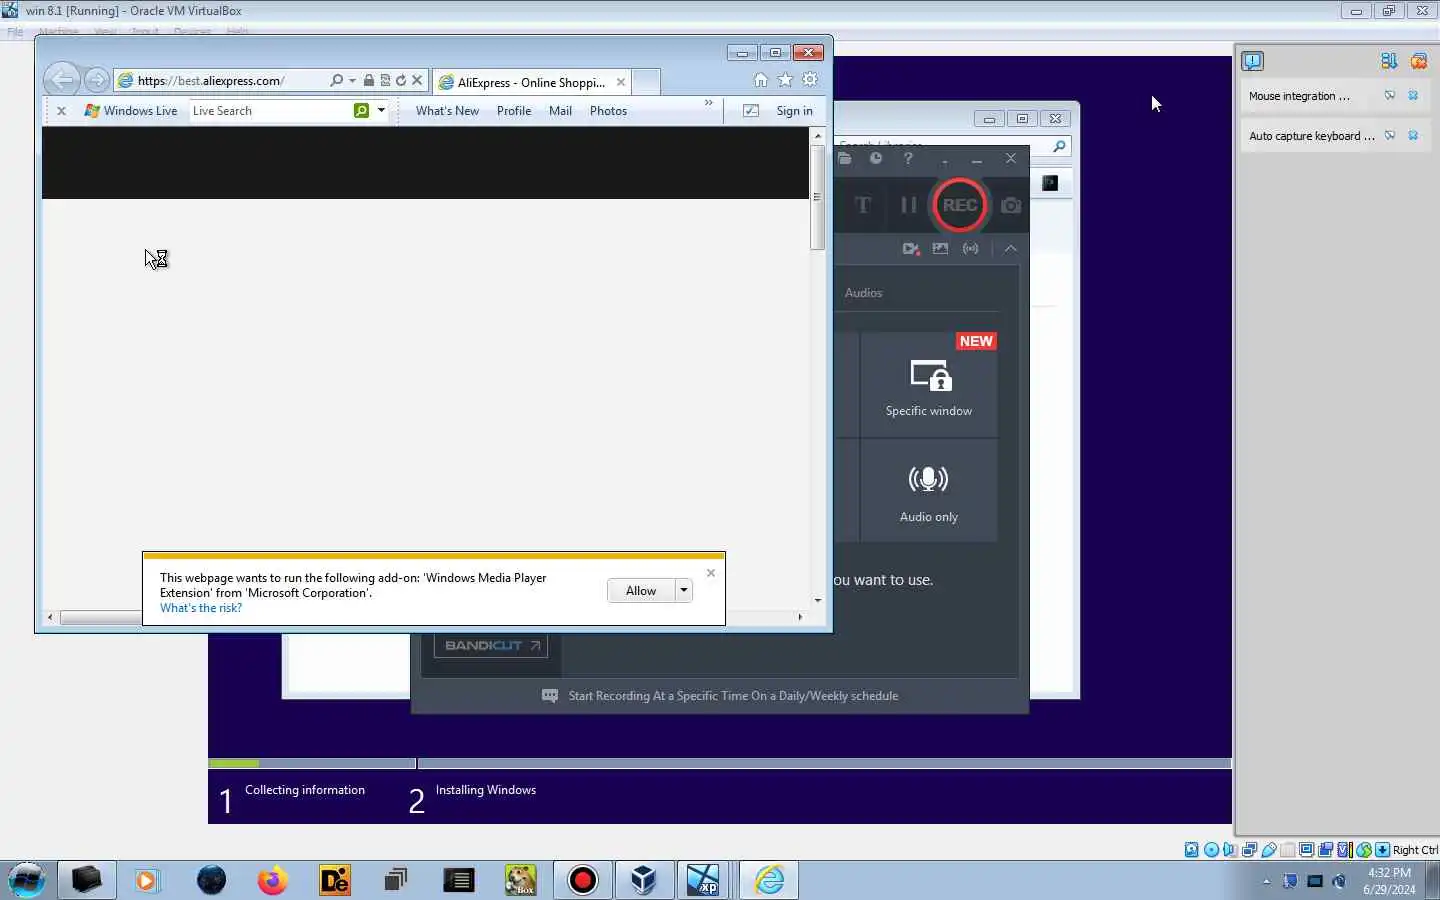Click the vertical scrollbar thumb in Internet Explorer
This screenshot has width=1440, height=900.
point(817,197)
